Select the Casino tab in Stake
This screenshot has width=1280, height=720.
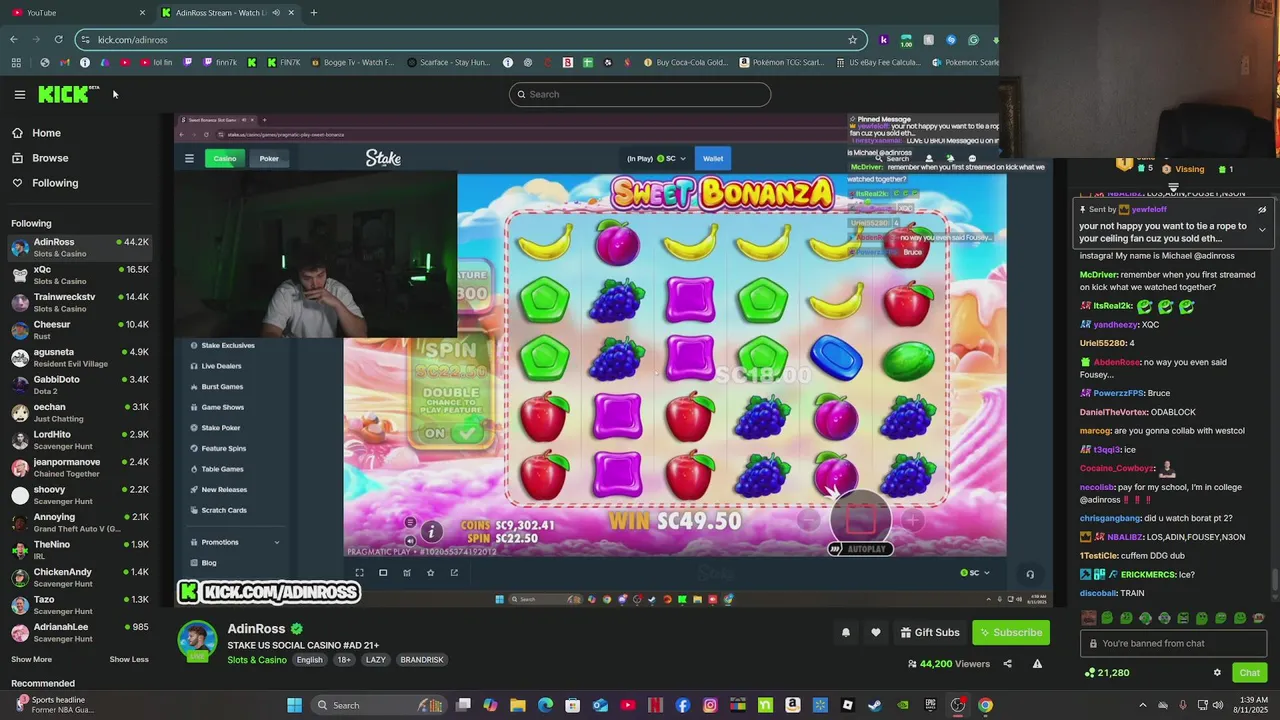click(225, 158)
